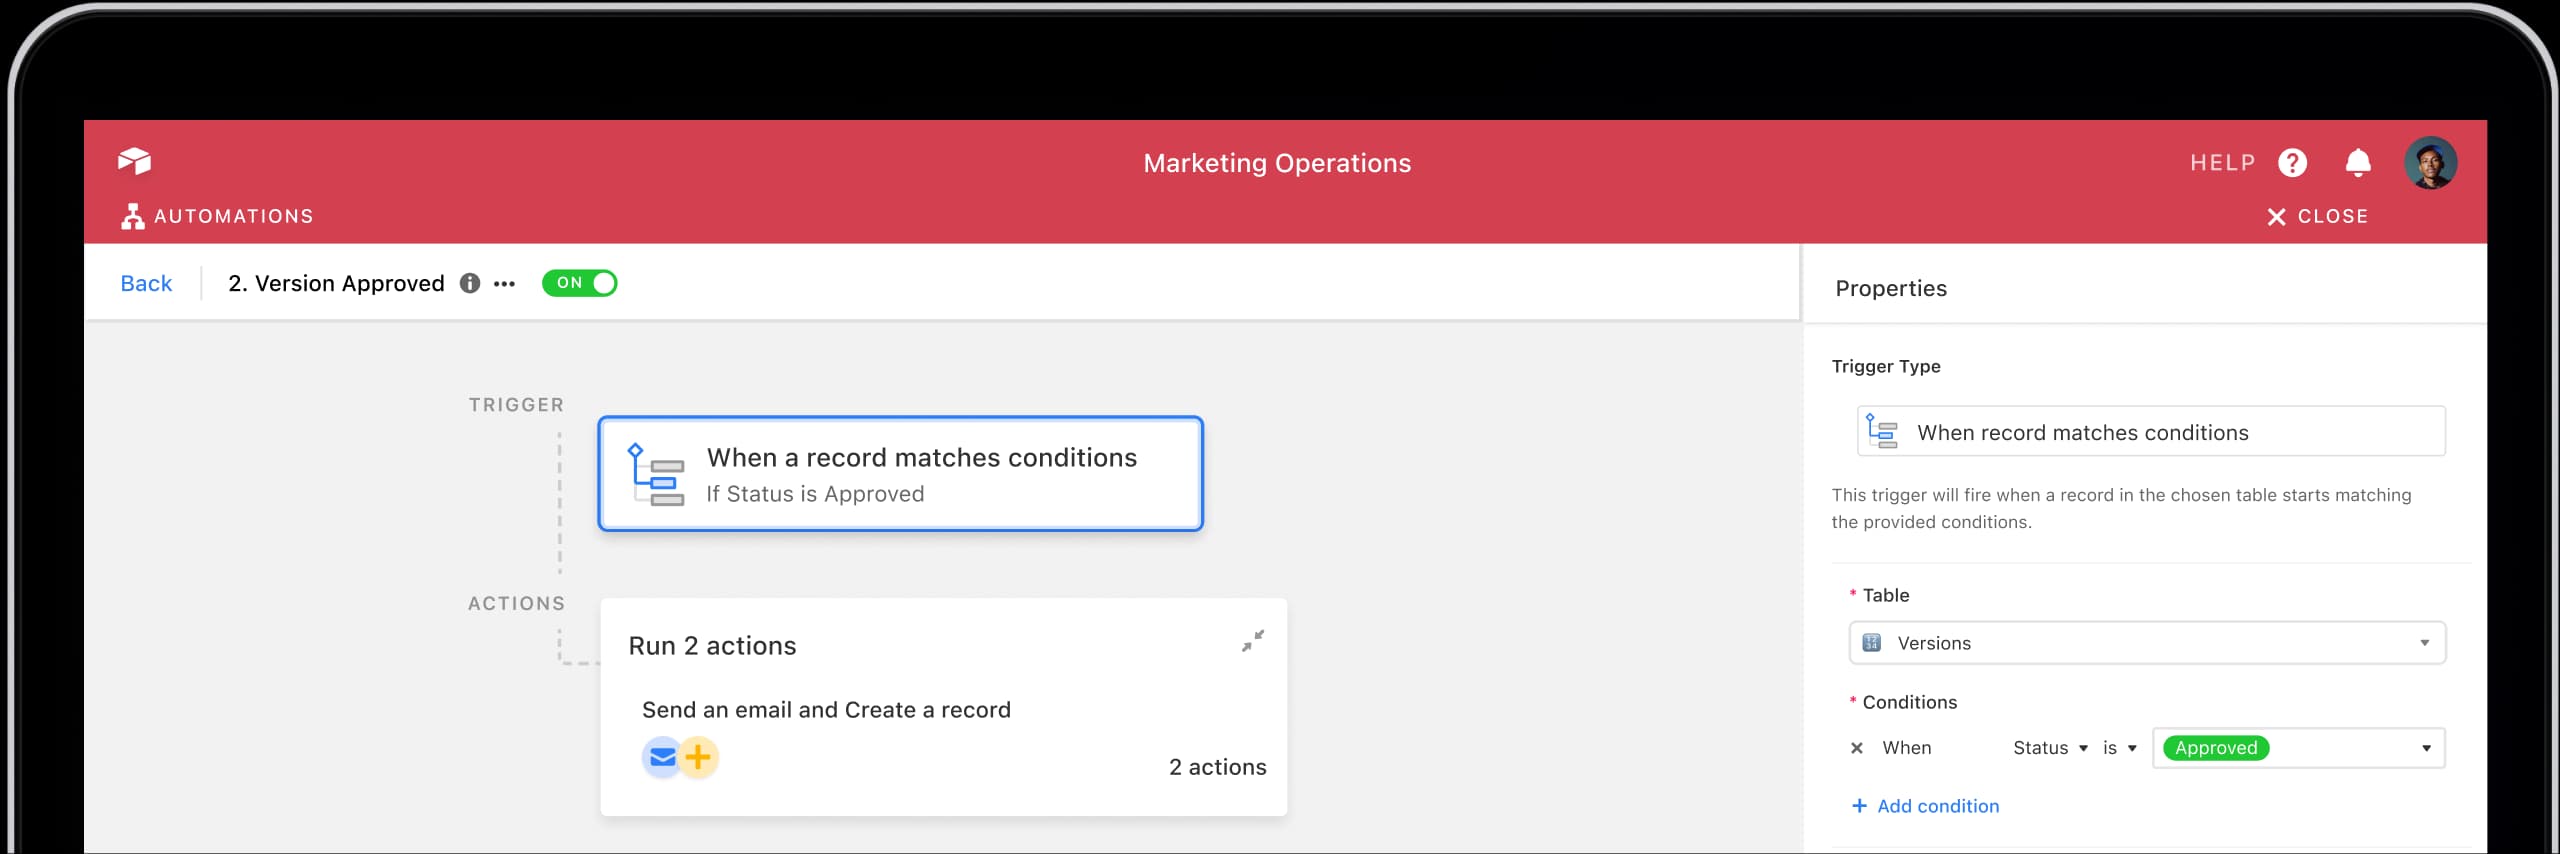Viewport: 2560px width, 854px height.
Task: Click the 2 actions count label
Action: [1217, 767]
